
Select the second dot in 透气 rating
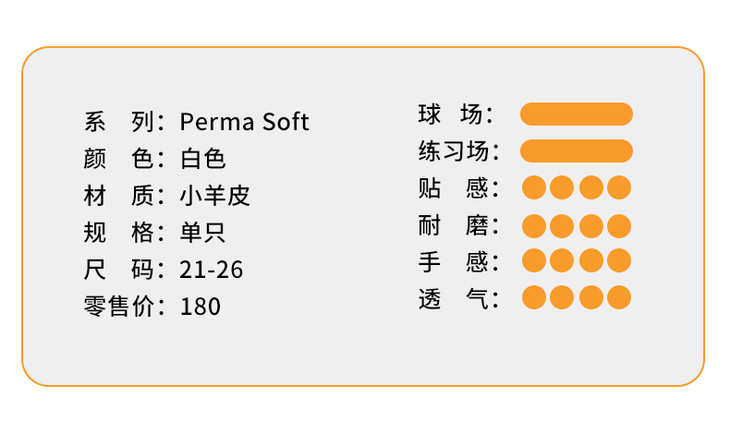tap(562, 297)
